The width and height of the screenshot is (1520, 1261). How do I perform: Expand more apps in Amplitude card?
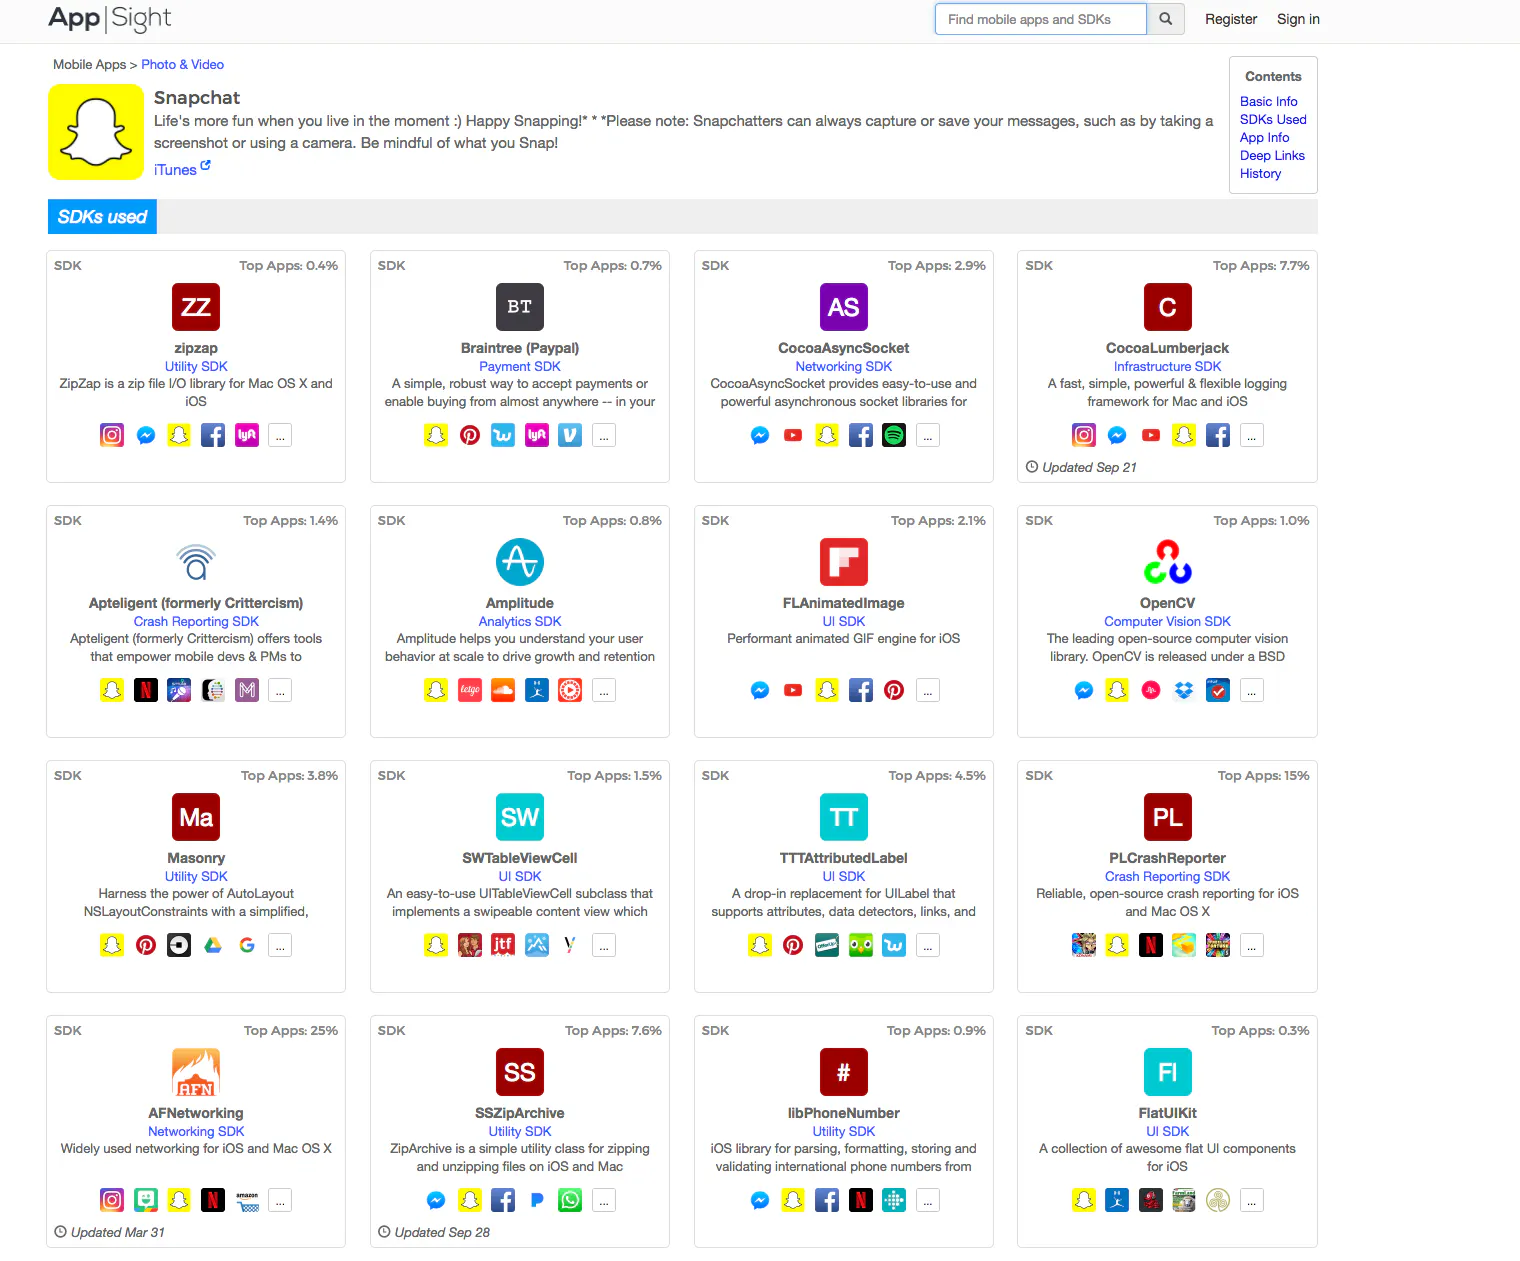tap(604, 690)
